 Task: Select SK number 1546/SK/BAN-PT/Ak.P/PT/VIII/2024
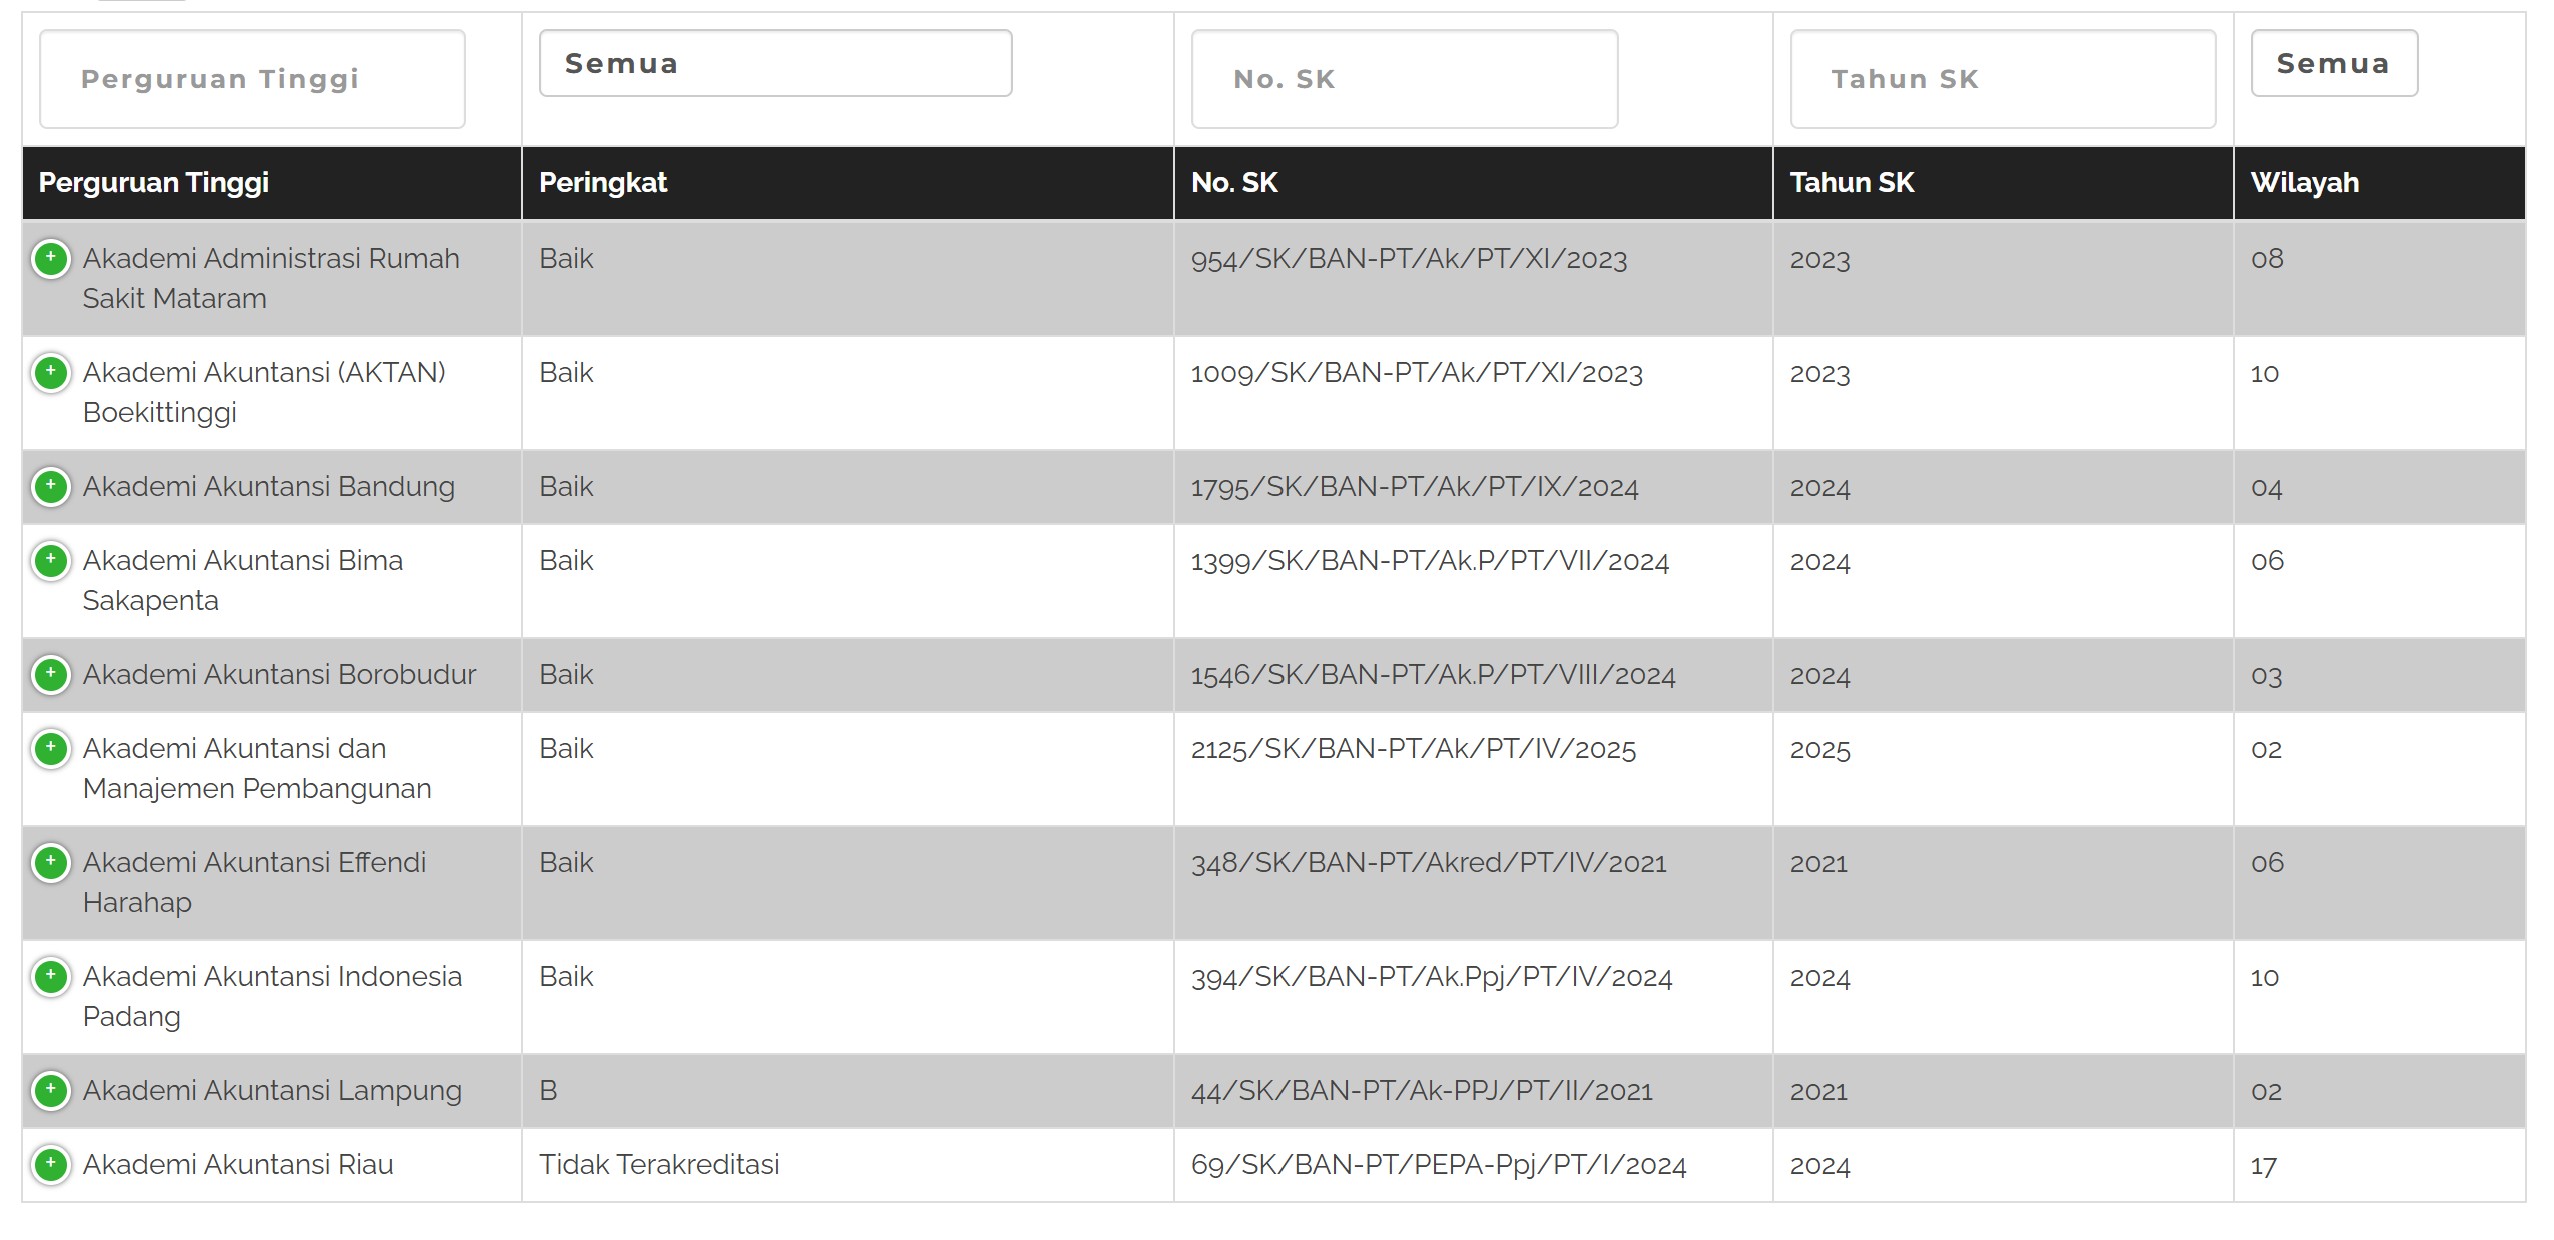pos(1433,675)
